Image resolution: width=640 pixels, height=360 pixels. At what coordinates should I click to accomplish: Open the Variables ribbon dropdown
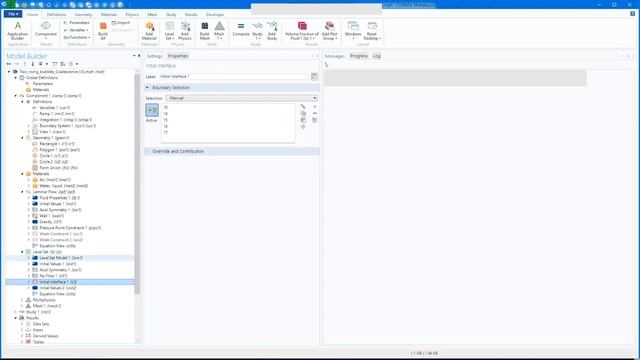pos(76,30)
